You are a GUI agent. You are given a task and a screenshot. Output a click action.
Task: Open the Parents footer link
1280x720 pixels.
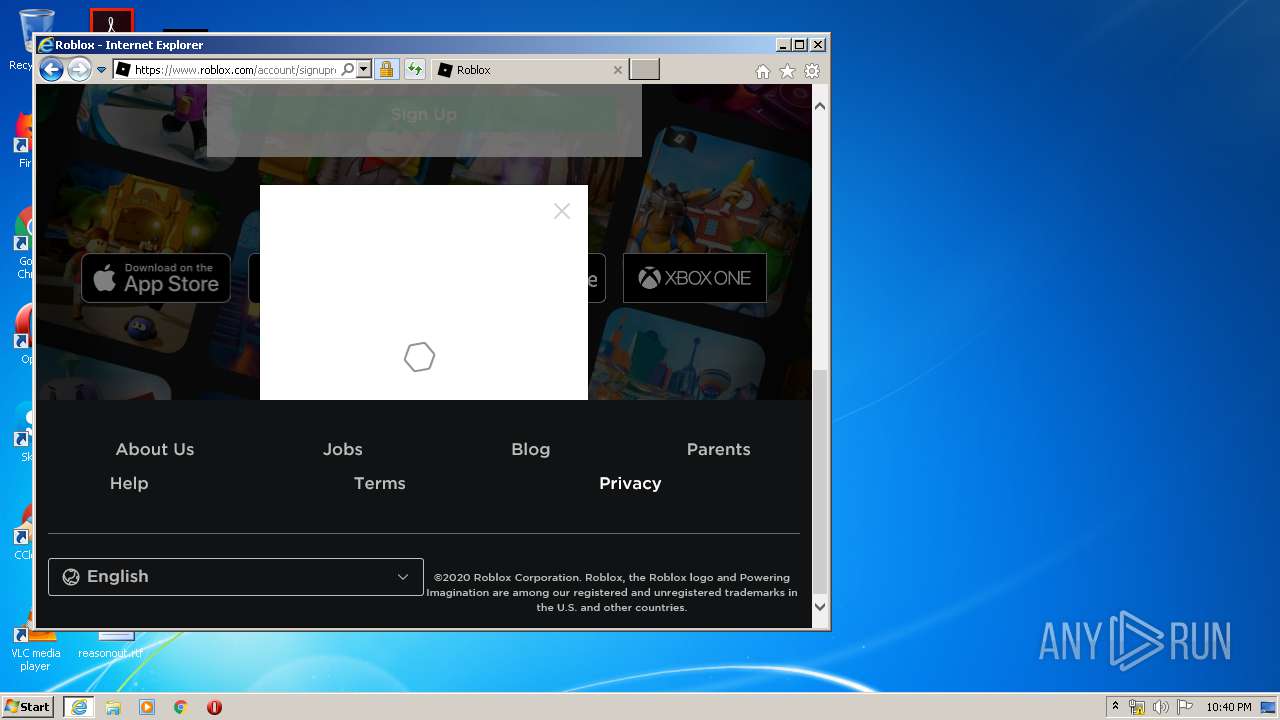(719, 449)
